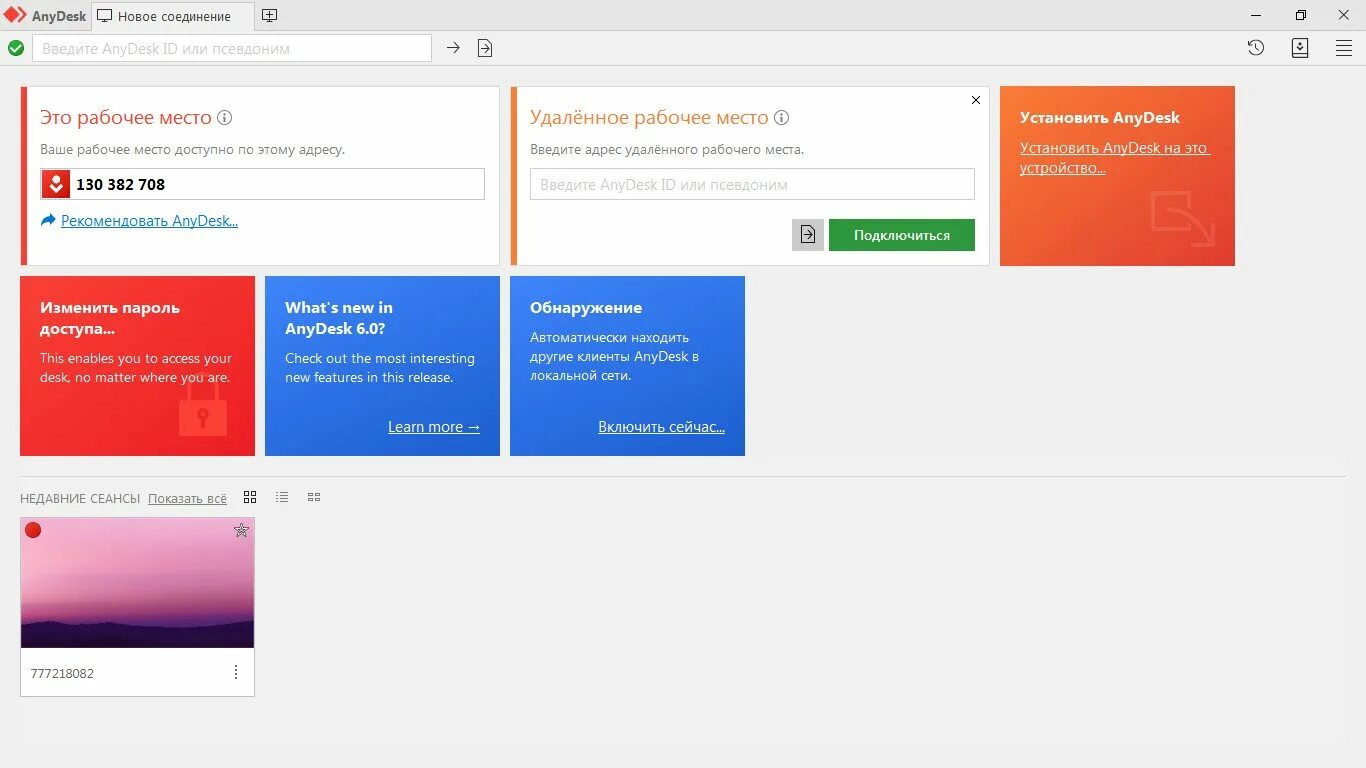Click Установить AnyDesk на это устройство link
The height and width of the screenshot is (768, 1366).
[1114, 158]
